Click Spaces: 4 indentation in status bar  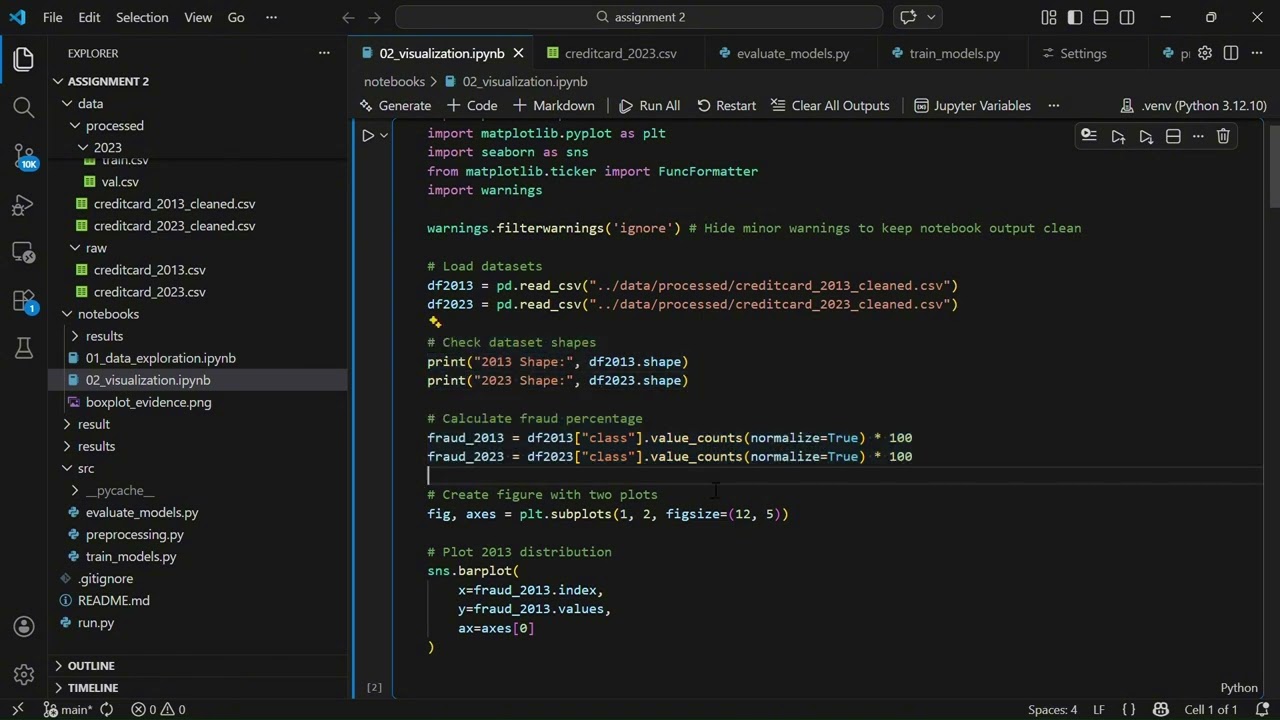pyautogui.click(x=1052, y=709)
